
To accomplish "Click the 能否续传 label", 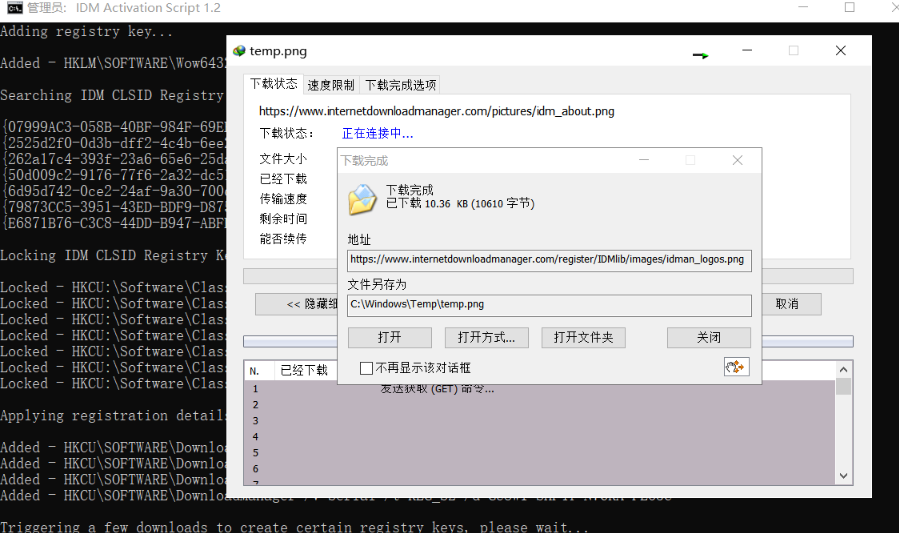I will pyautogui.click(x=283, y=238).
